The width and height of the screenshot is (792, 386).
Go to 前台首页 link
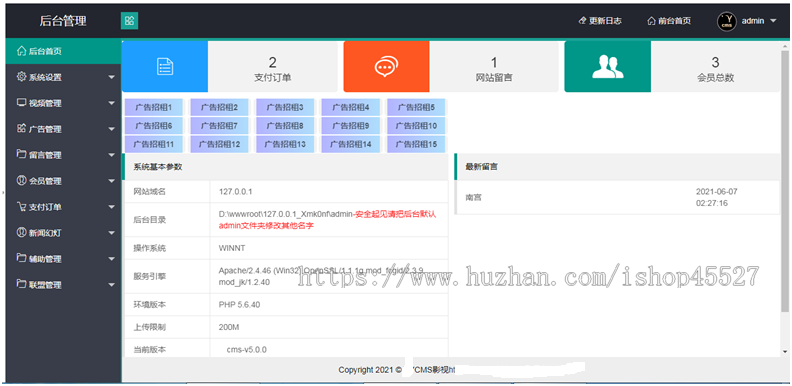[x=669, y=21]
